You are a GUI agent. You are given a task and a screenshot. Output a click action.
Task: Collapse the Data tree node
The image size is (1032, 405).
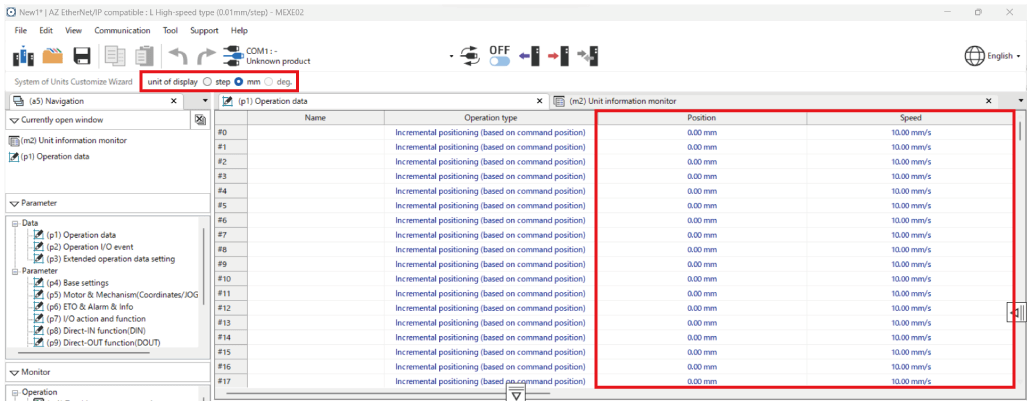click(16, 223)
